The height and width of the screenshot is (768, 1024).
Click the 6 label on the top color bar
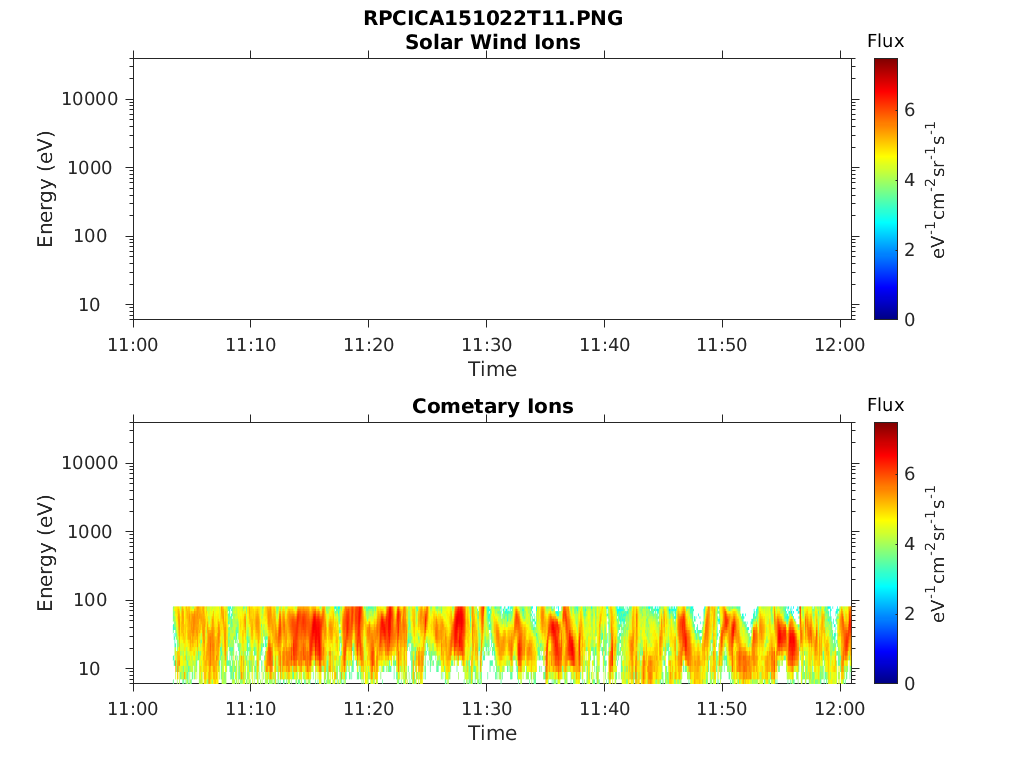[910, 110]
